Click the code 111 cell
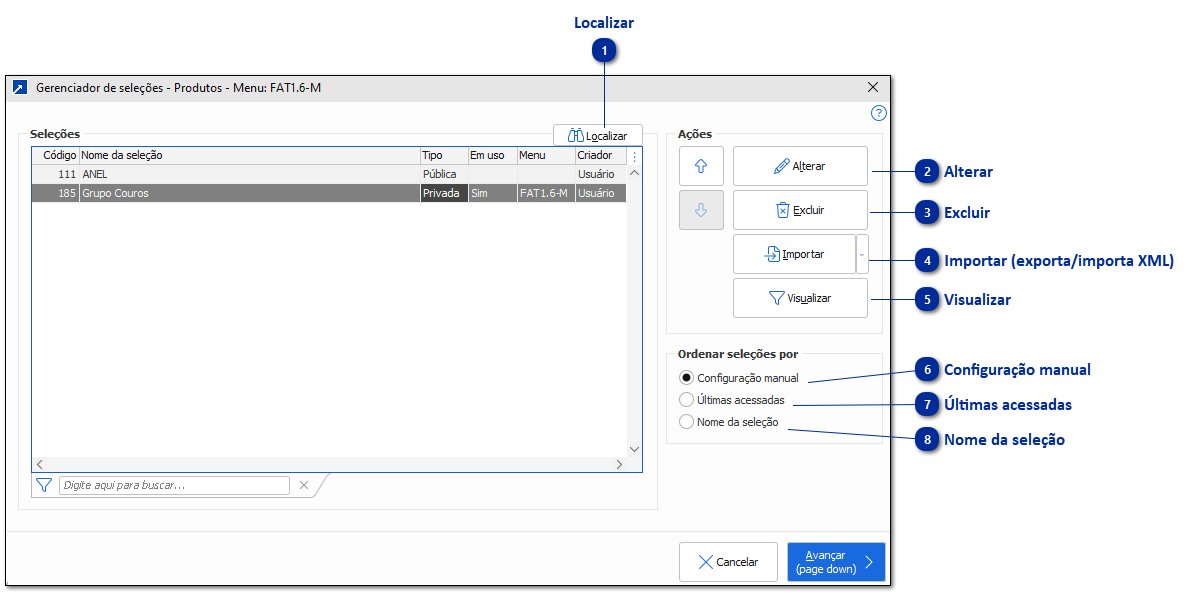This screenshot has height=595, width=1190. coord(55,175)
